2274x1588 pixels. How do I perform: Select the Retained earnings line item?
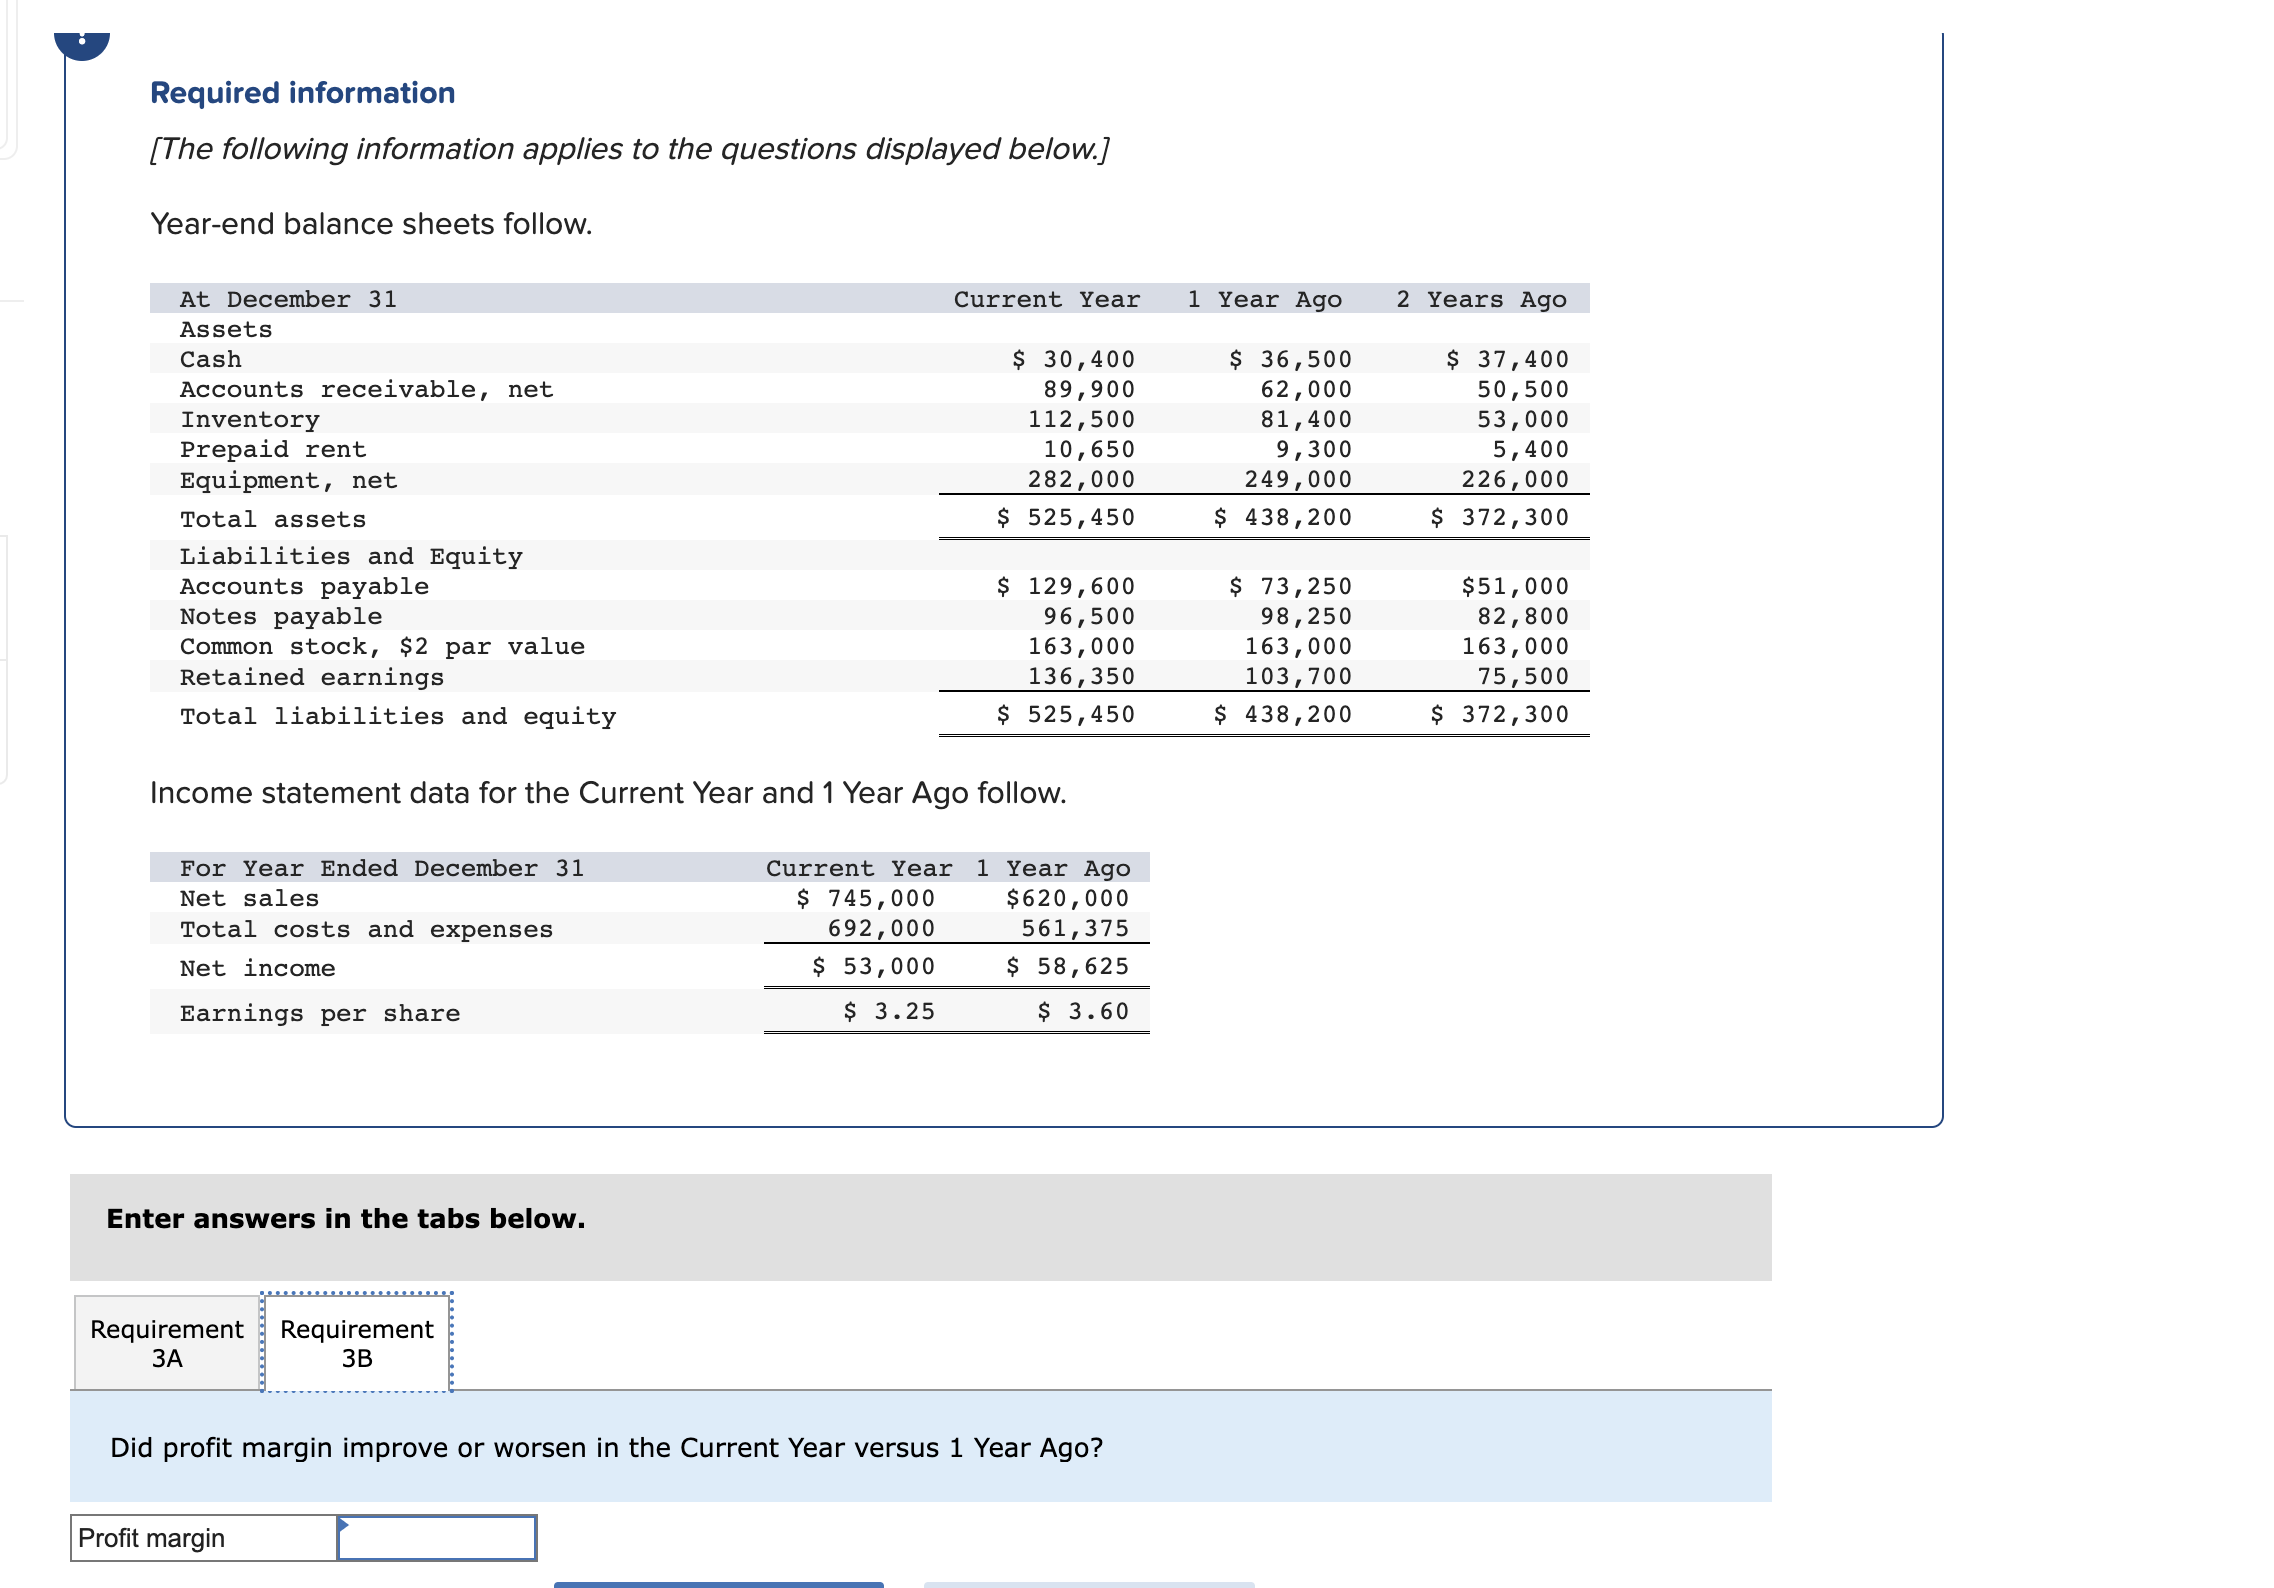(313, 676)
